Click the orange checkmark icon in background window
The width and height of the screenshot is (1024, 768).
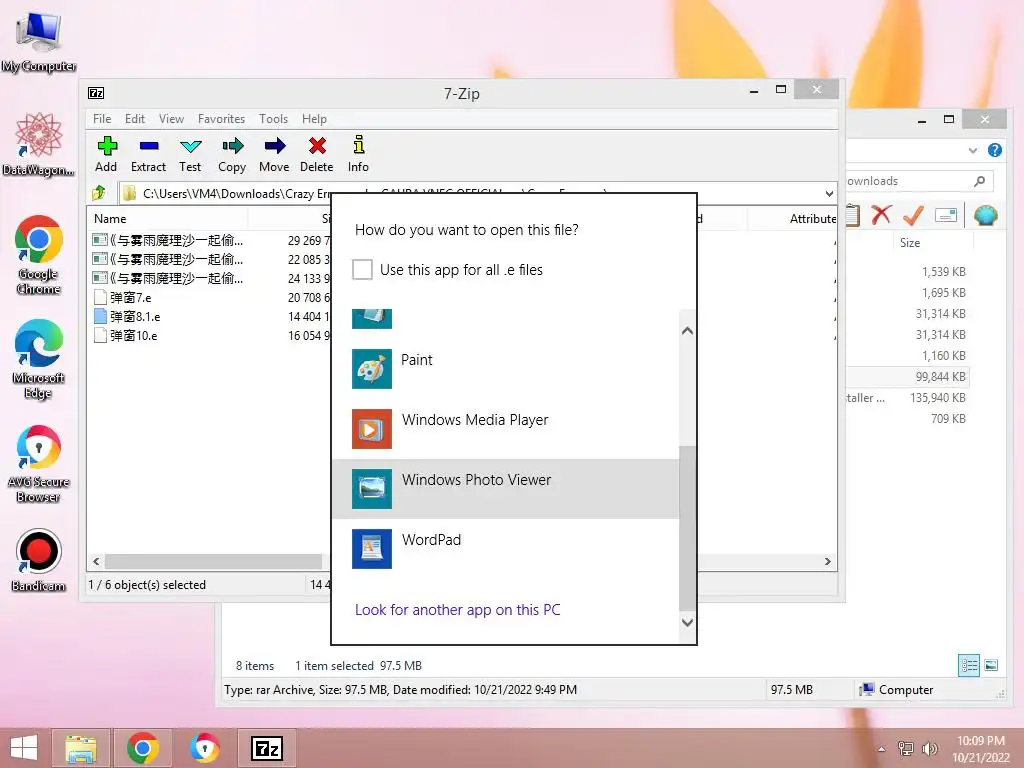[x=913, y=214]
